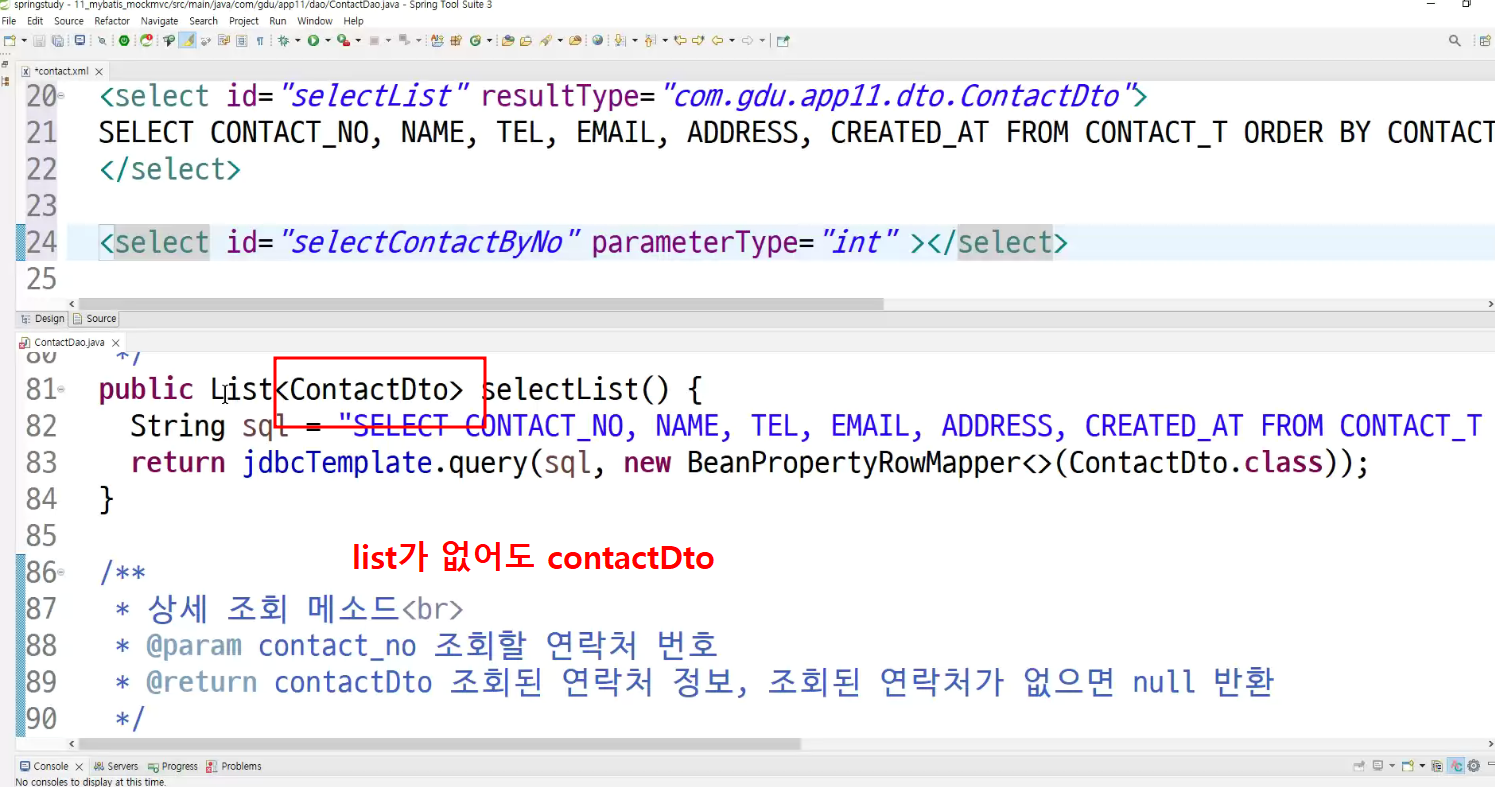
Task: Click the green Boot Dashboard power icon
Action: click(x=124, y=41)
